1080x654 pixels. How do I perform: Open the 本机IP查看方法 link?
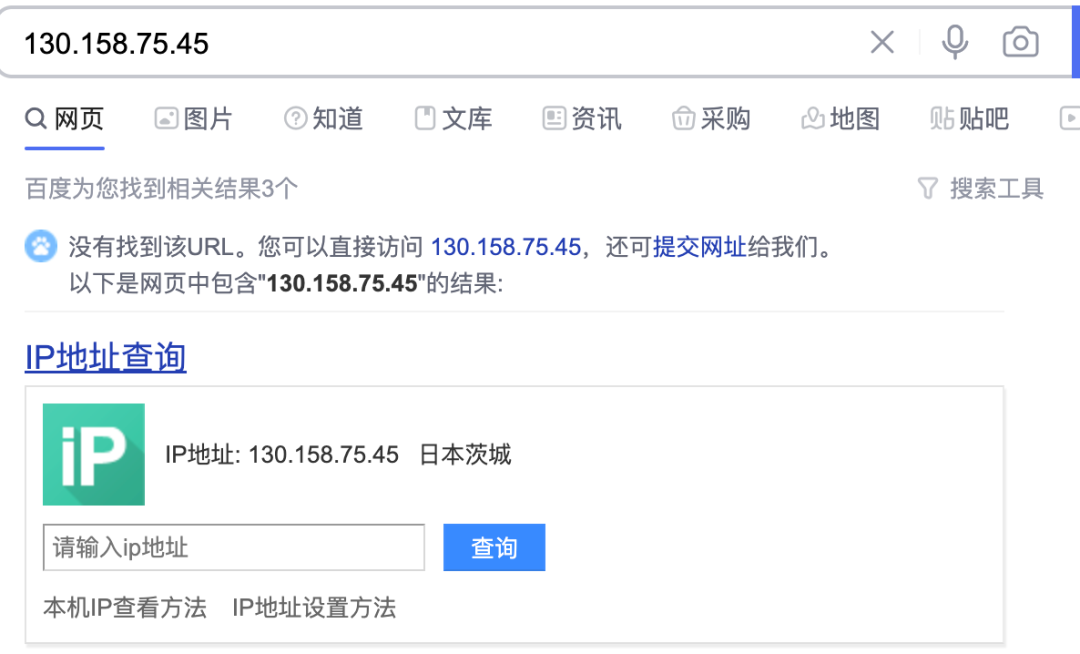coord(125,607)
